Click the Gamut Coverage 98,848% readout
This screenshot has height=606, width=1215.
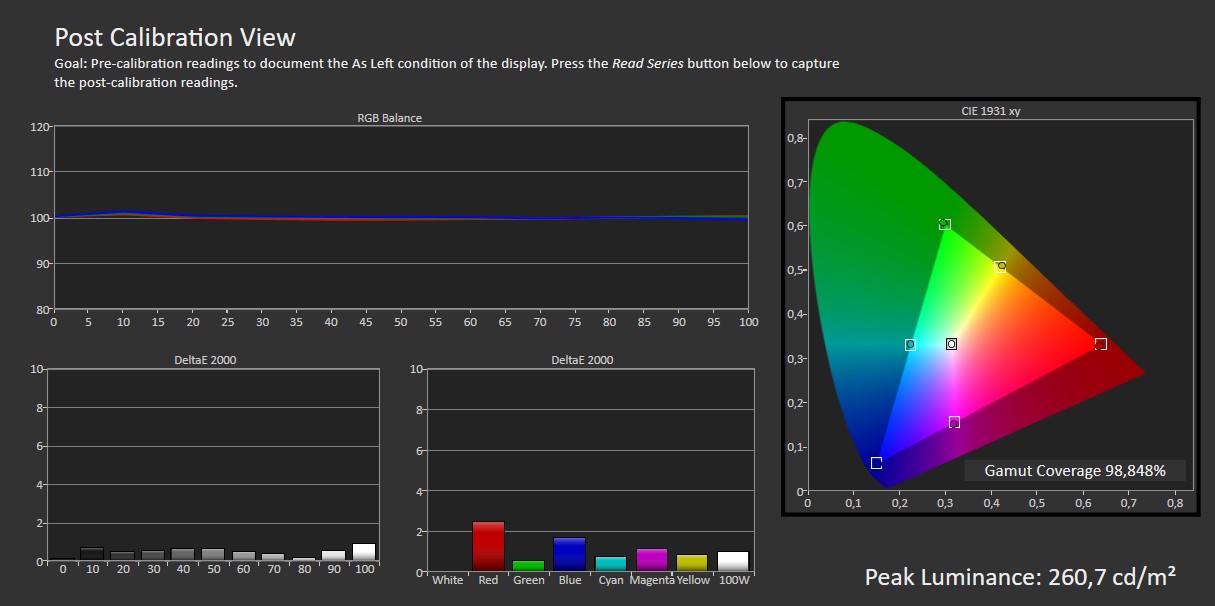1075,470
